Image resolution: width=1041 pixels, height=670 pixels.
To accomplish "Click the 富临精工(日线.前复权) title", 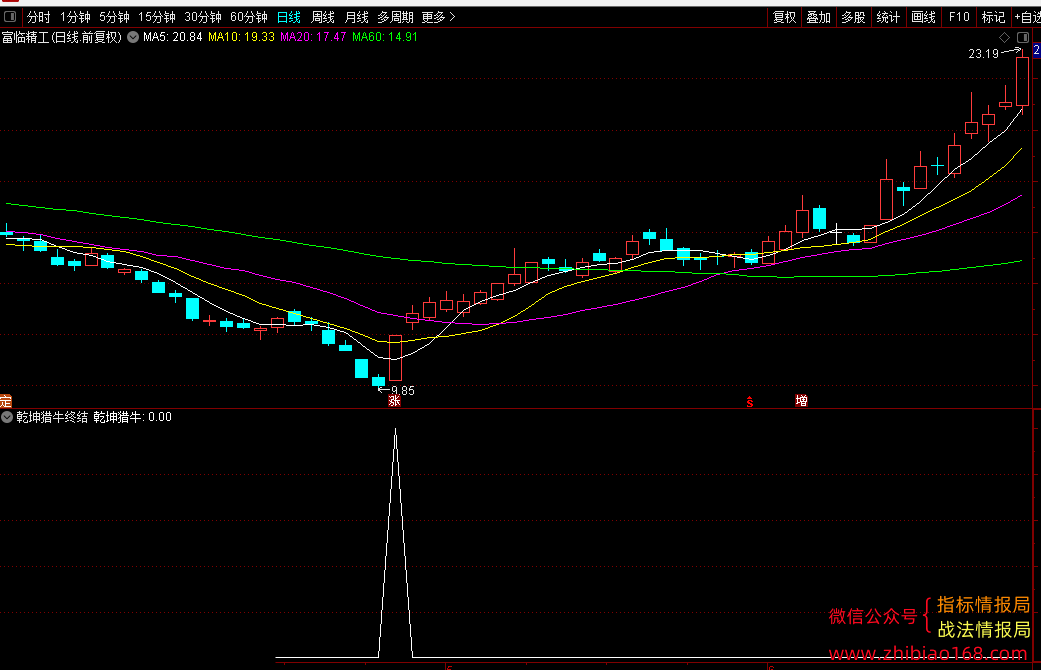I will click(62, 37).
